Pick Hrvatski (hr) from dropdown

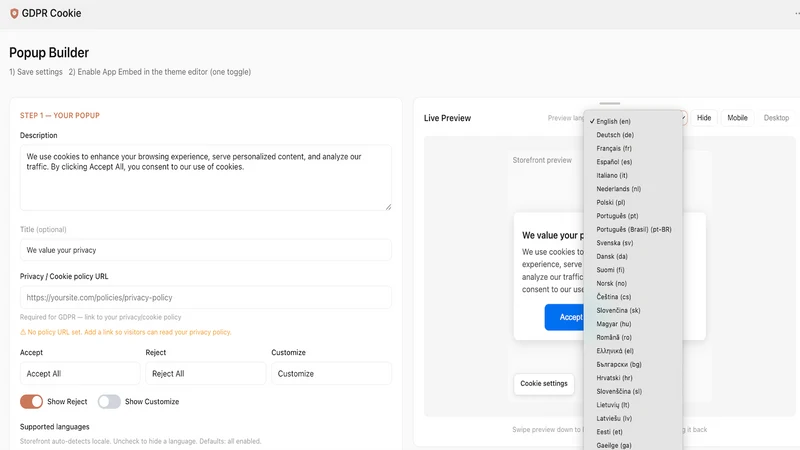(x=633, y=378)
